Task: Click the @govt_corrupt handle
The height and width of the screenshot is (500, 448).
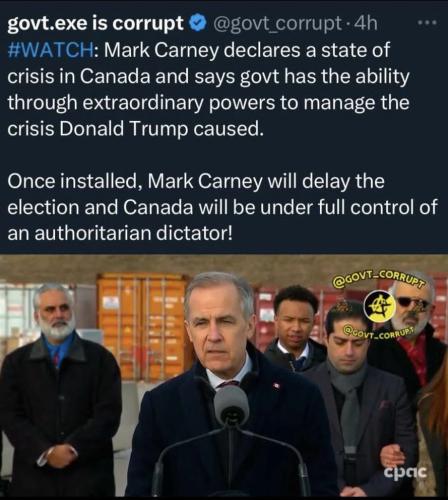Action: coord(277,23)
